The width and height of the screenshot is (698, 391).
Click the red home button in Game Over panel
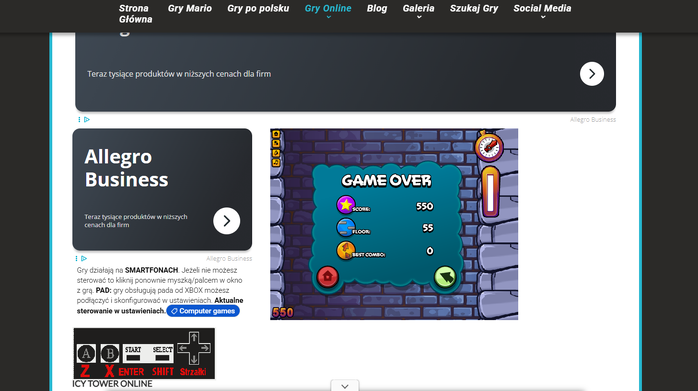(x=328, y=276)
